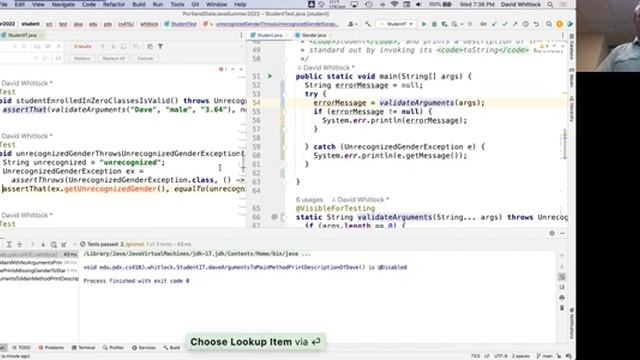Click the Git push arrow icon
Viewport: 640px width, 360px height.
coord(515,24)
